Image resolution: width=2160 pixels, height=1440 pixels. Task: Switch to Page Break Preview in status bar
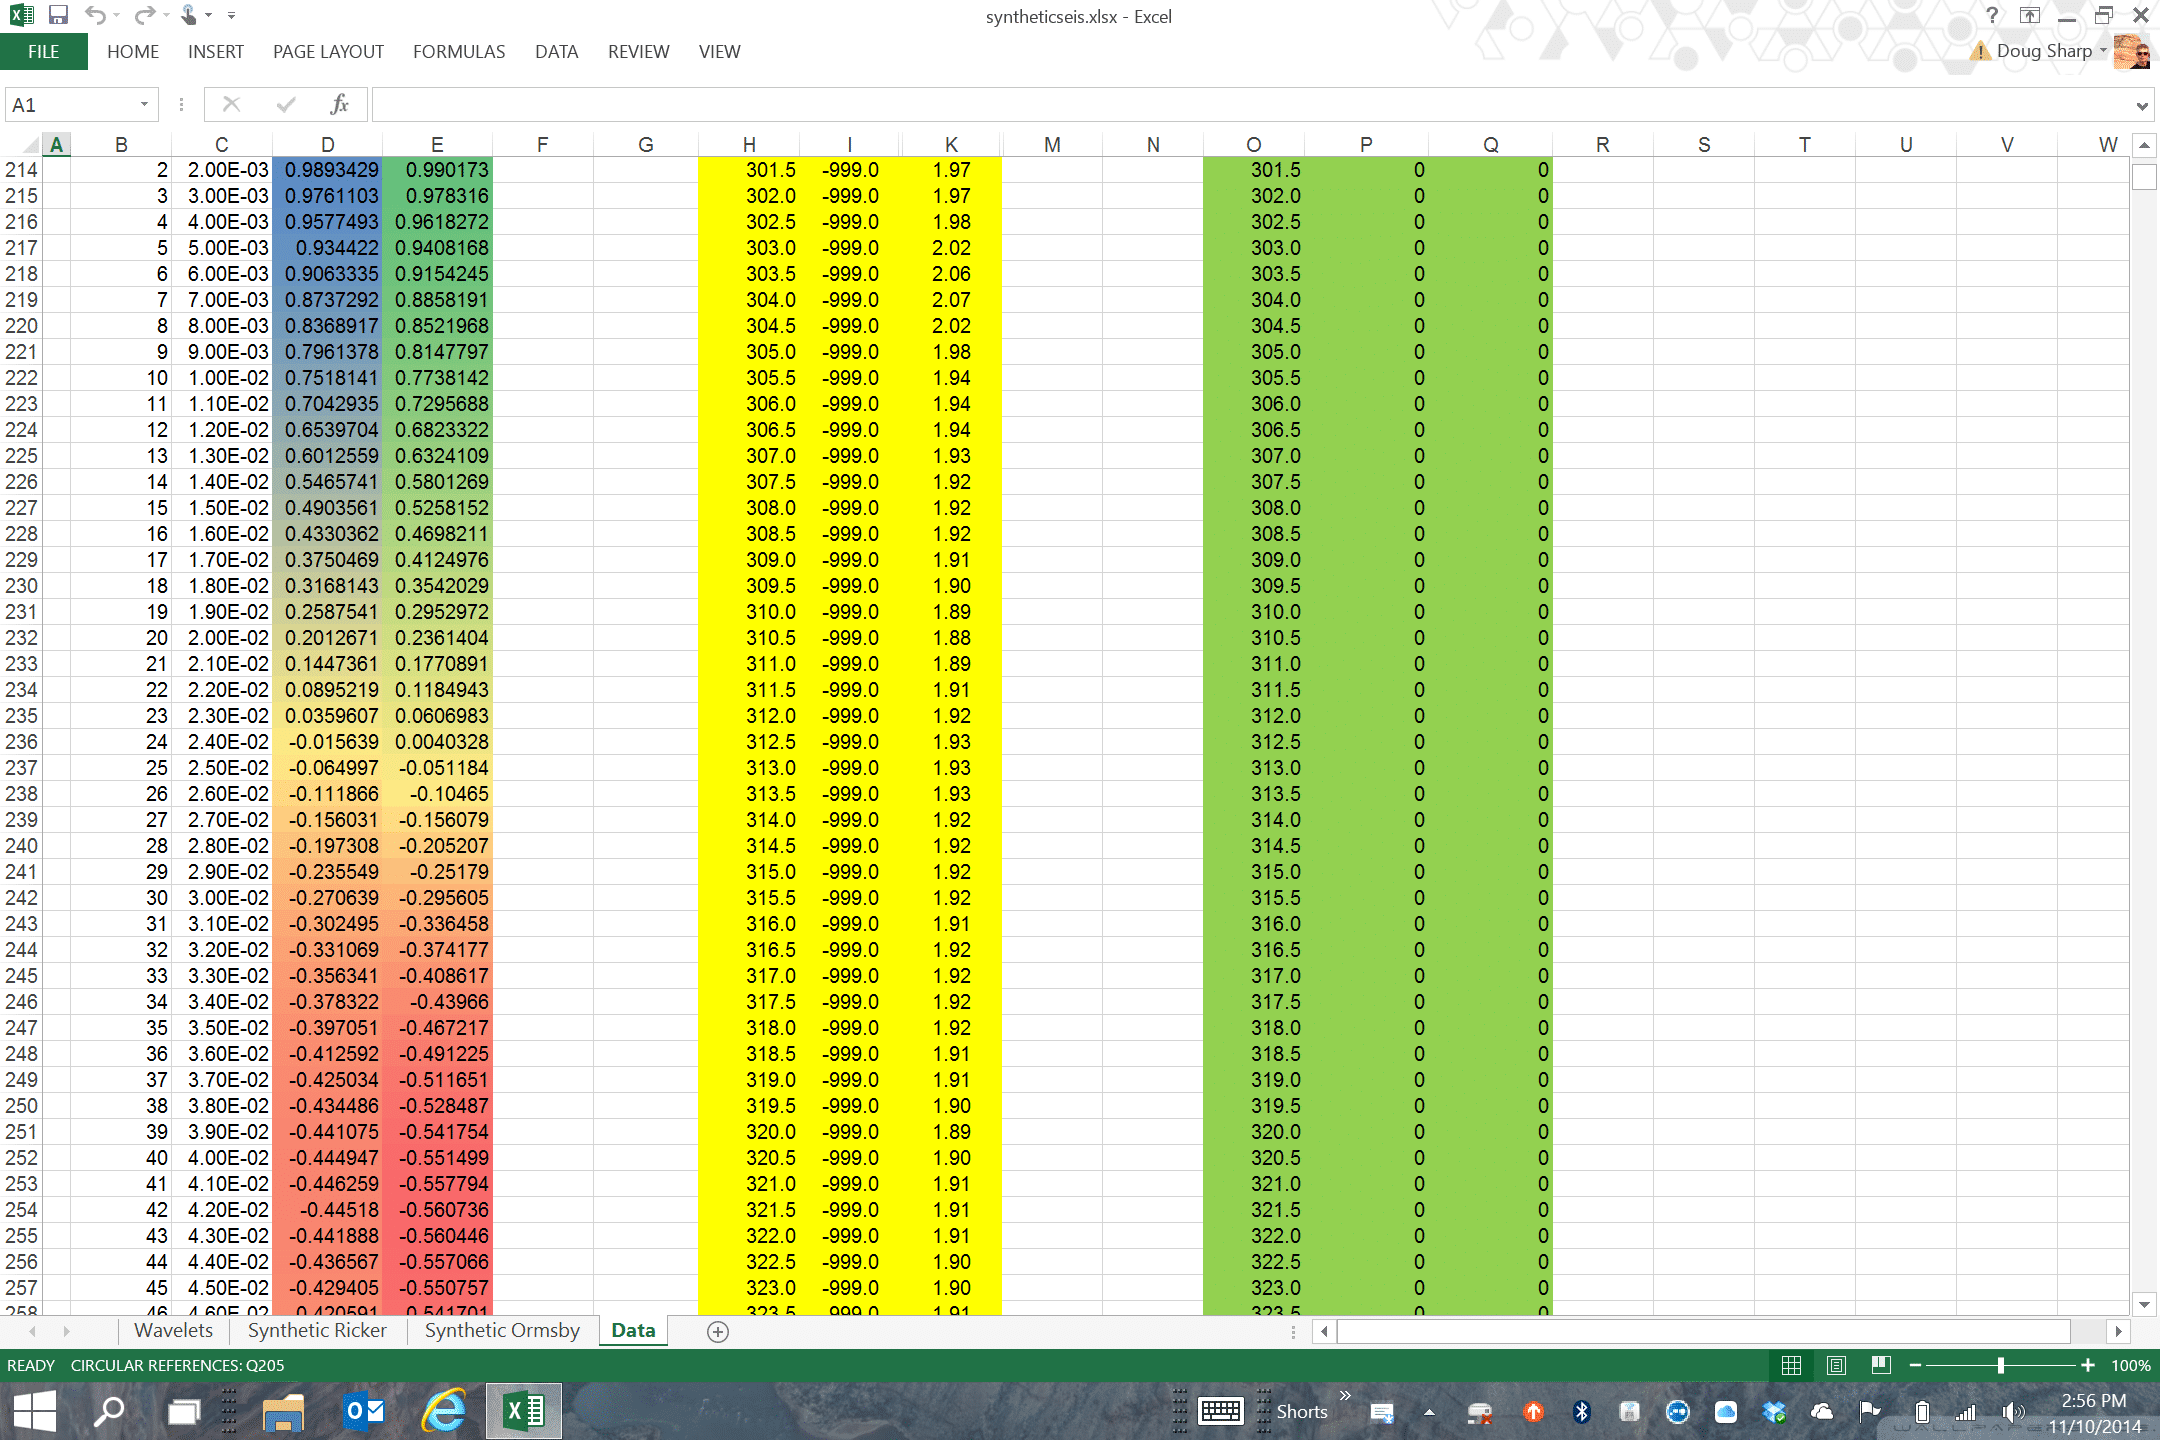[1880, 1365]
